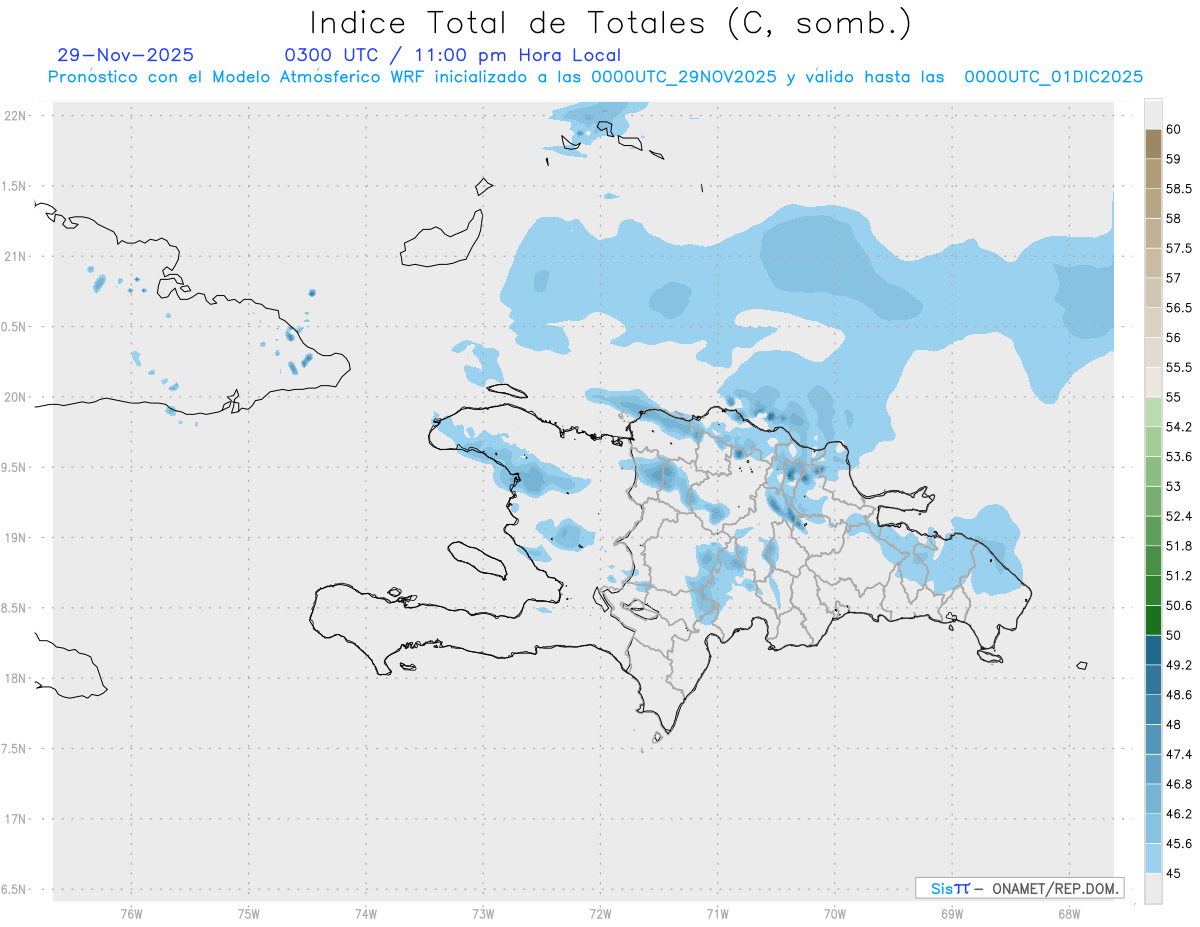Click the colorbar label '50'
The image size is (1200, 927).
pyautogui.click(x=1174, y=635)
